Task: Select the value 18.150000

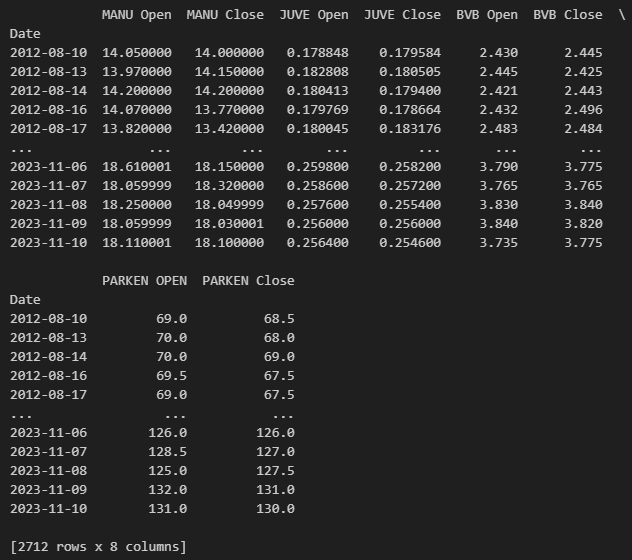Action: 229,167
